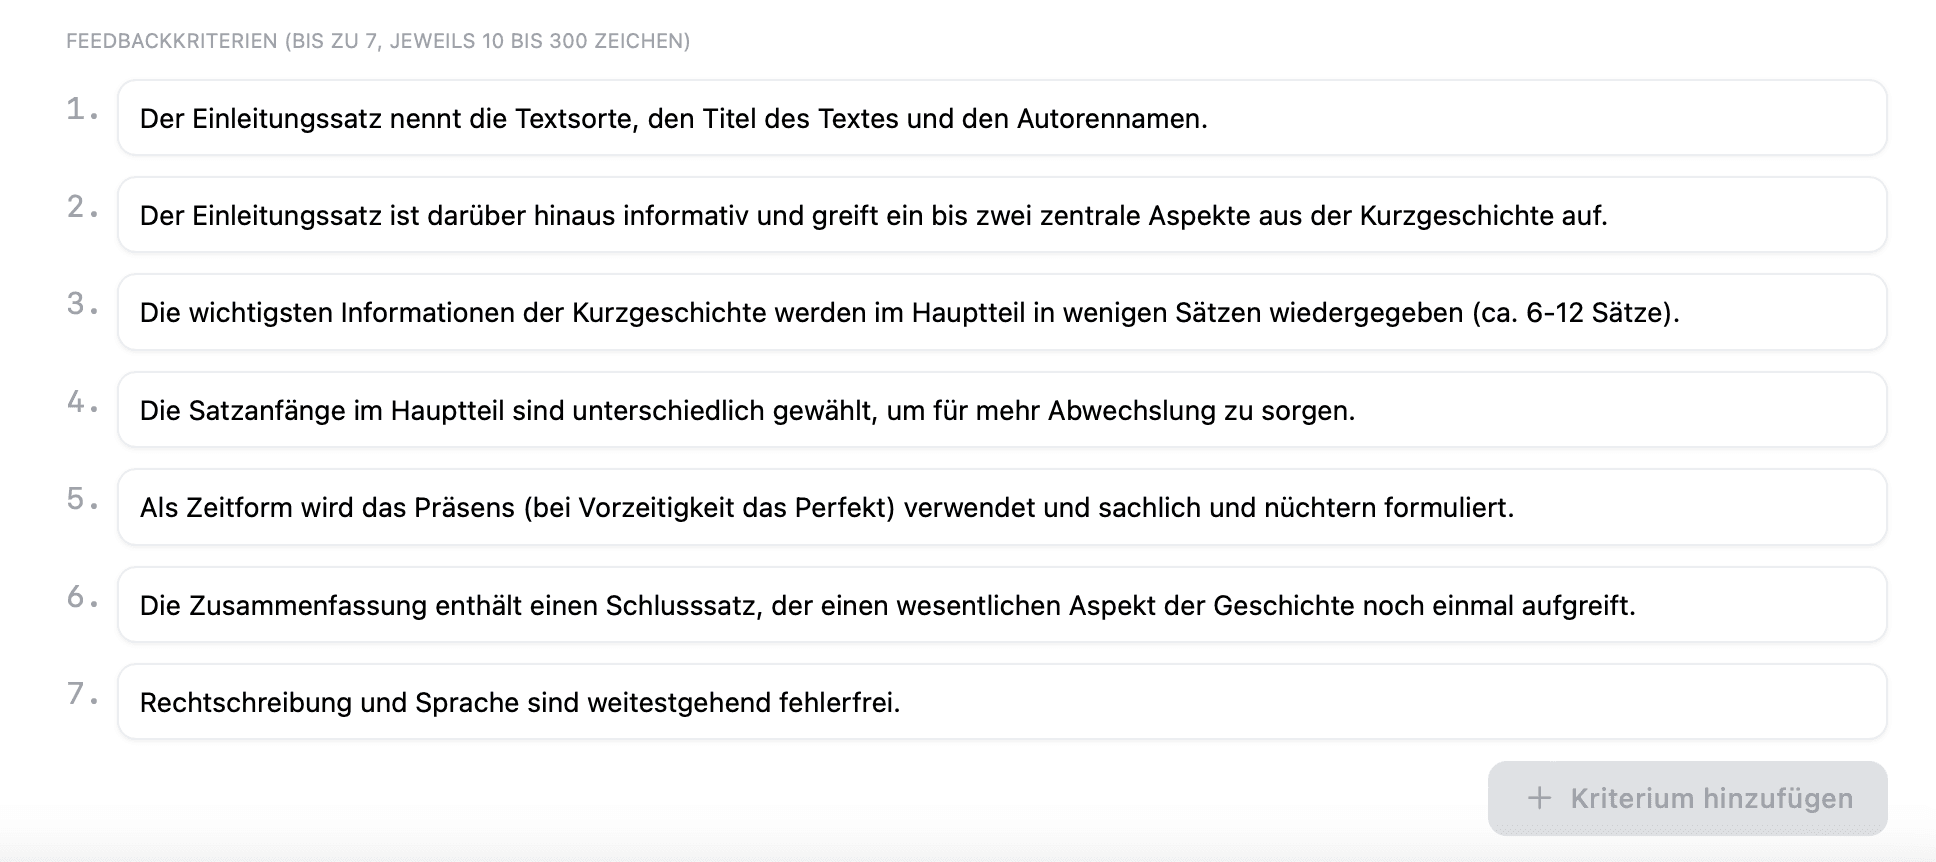
Task: Focus the field about an informative Einleitungssatz
Action: [1000, 216]
